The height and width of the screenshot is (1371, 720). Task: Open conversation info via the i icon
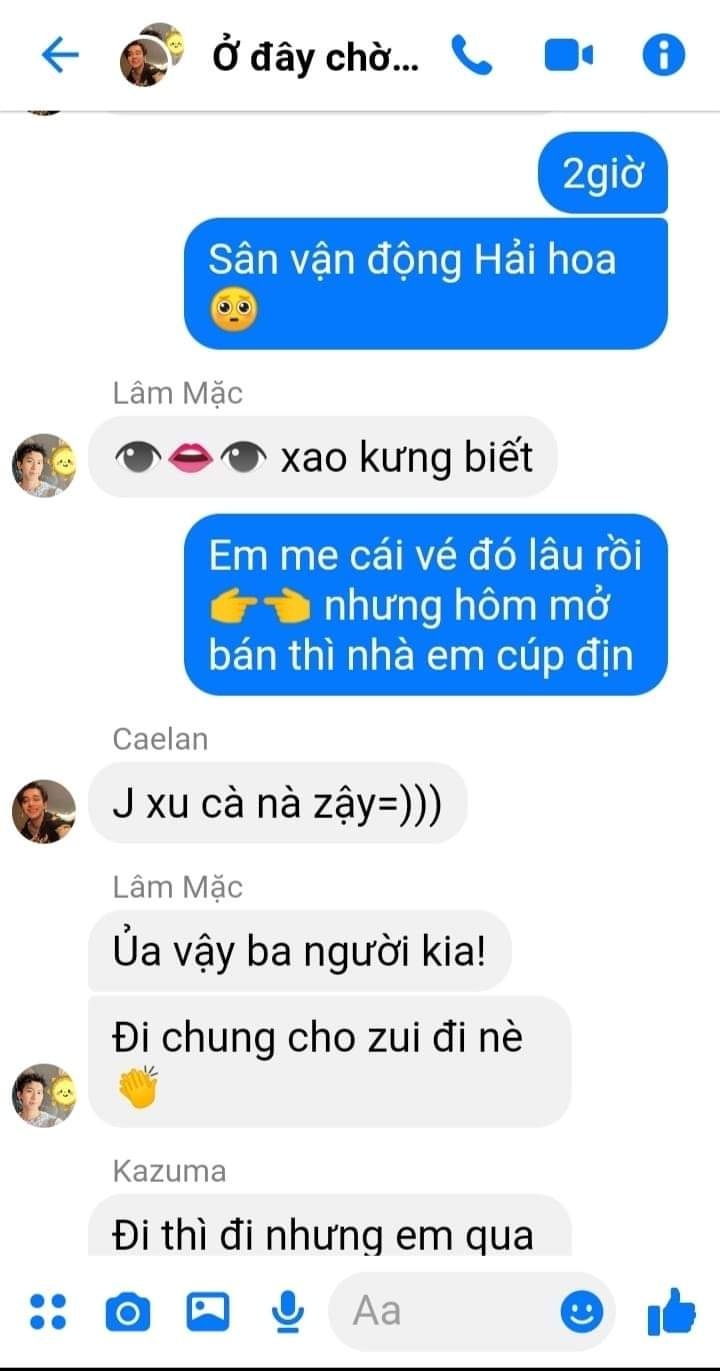tap(663, 55)
